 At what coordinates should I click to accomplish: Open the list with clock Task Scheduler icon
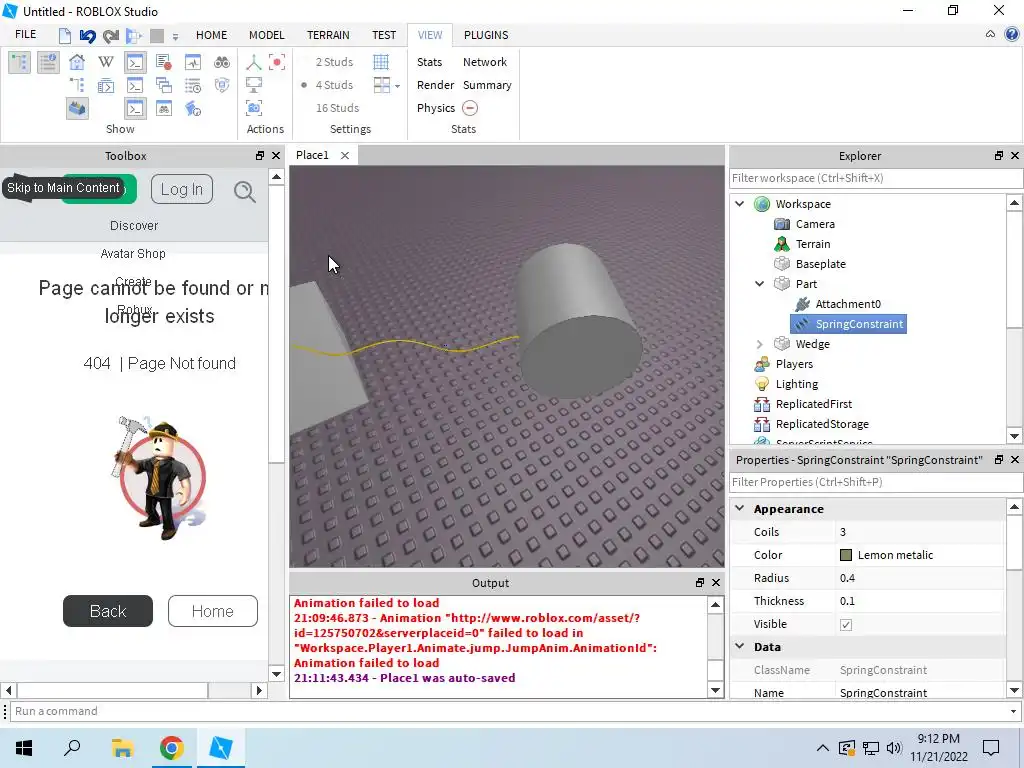pyautogui.click(x=193, y=85)
